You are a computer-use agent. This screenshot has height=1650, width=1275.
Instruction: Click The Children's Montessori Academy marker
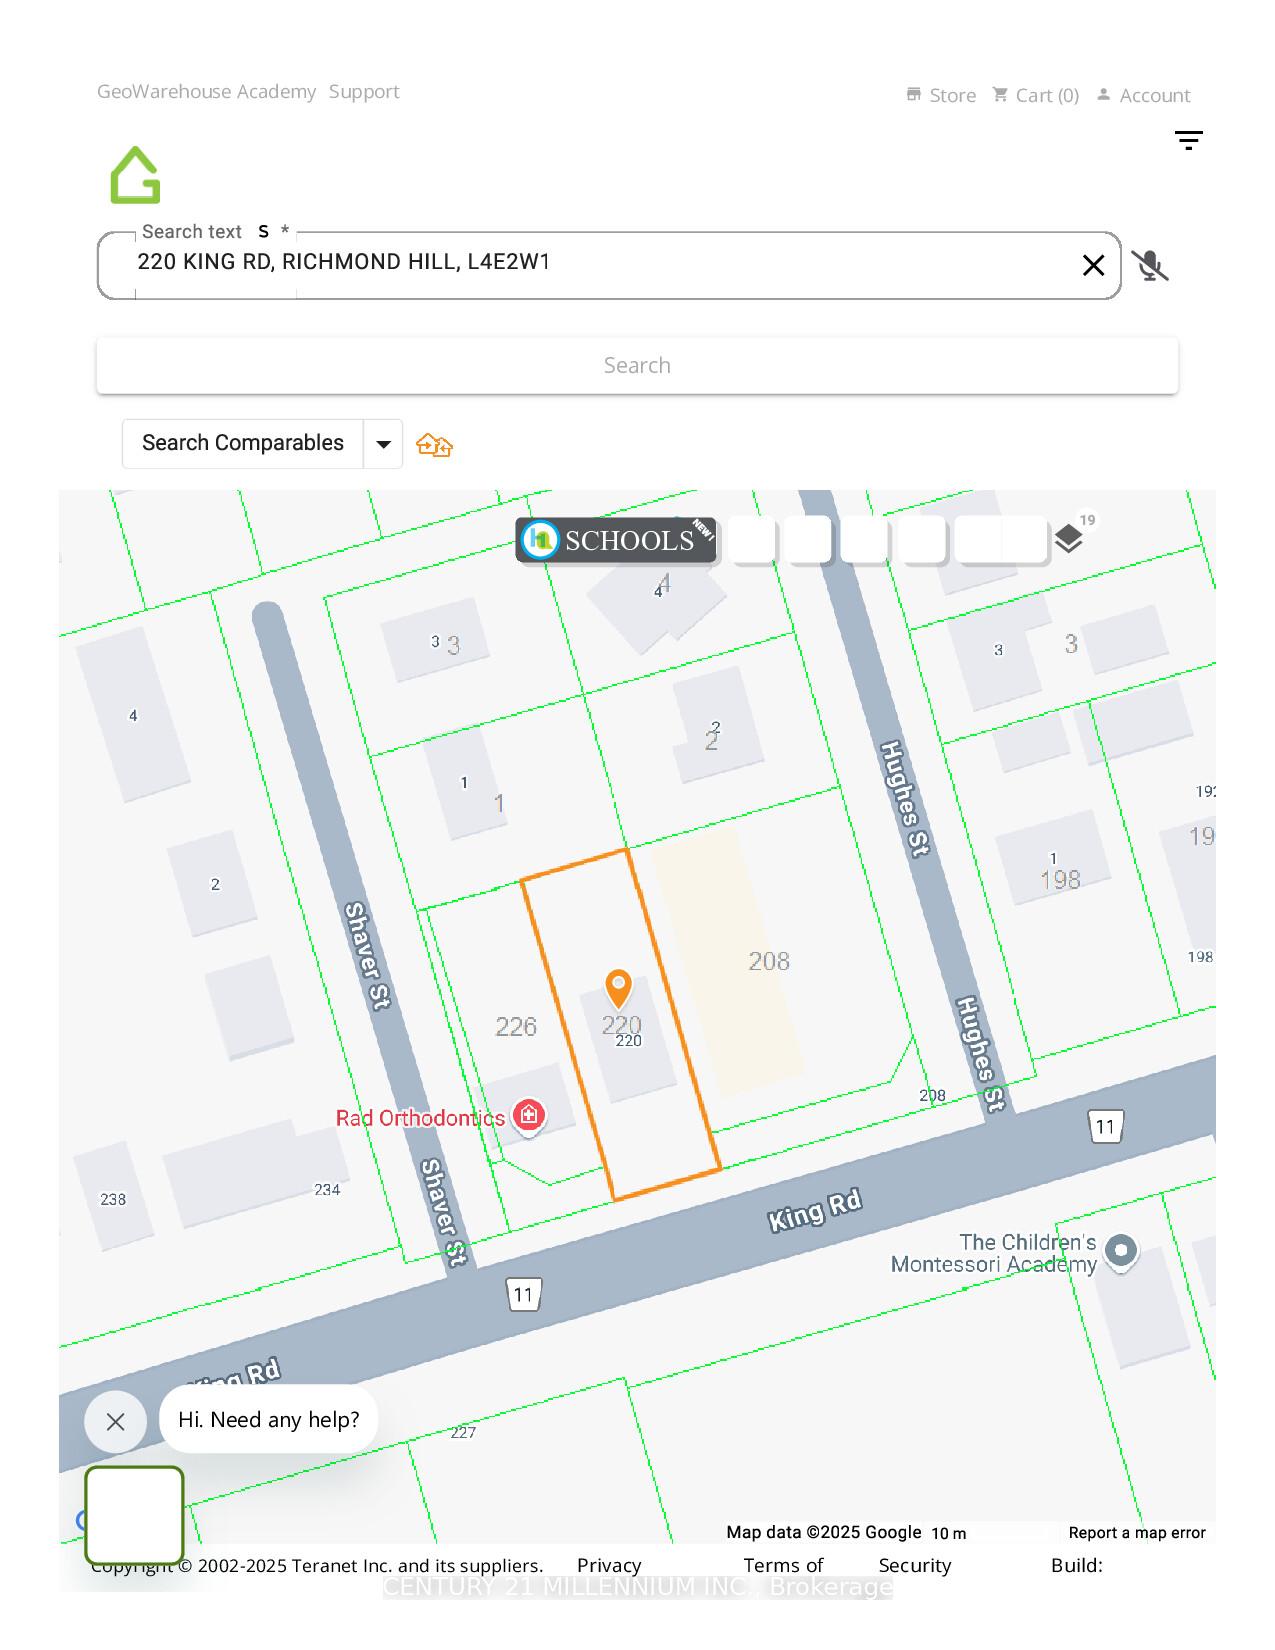pyautogui.click(x=1121, y=1251)
